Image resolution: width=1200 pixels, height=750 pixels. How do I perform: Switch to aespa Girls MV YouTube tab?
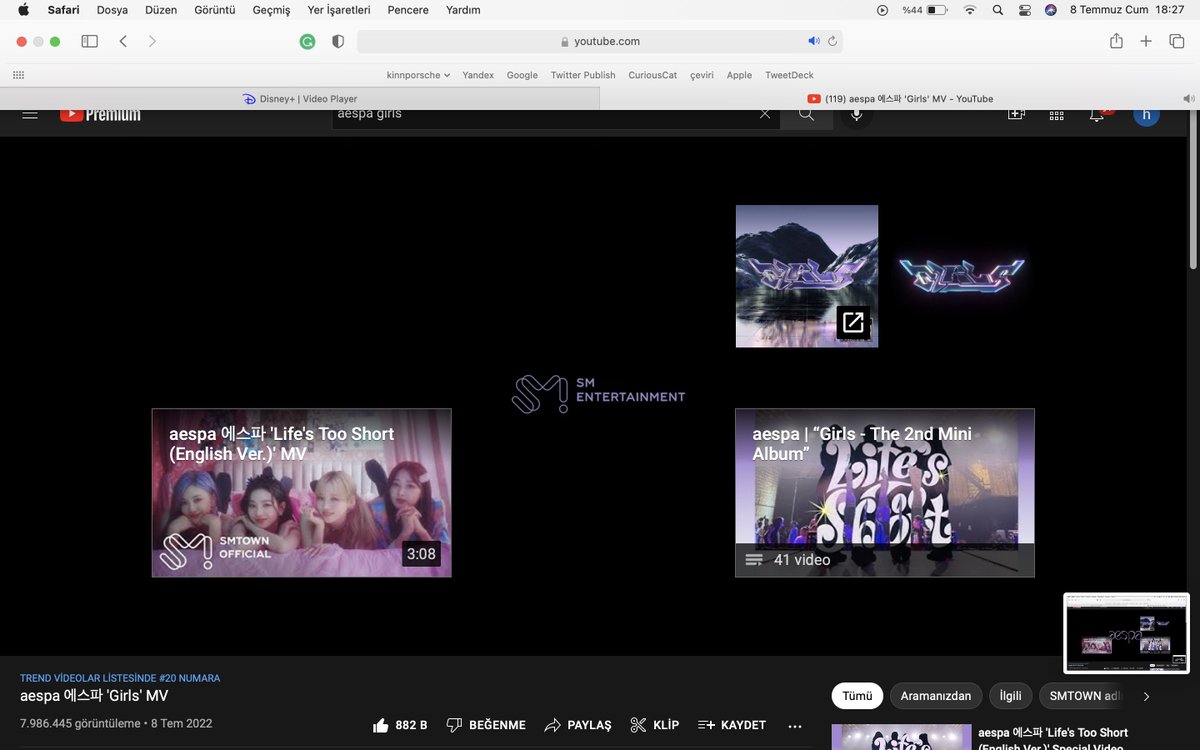[899, 99]
